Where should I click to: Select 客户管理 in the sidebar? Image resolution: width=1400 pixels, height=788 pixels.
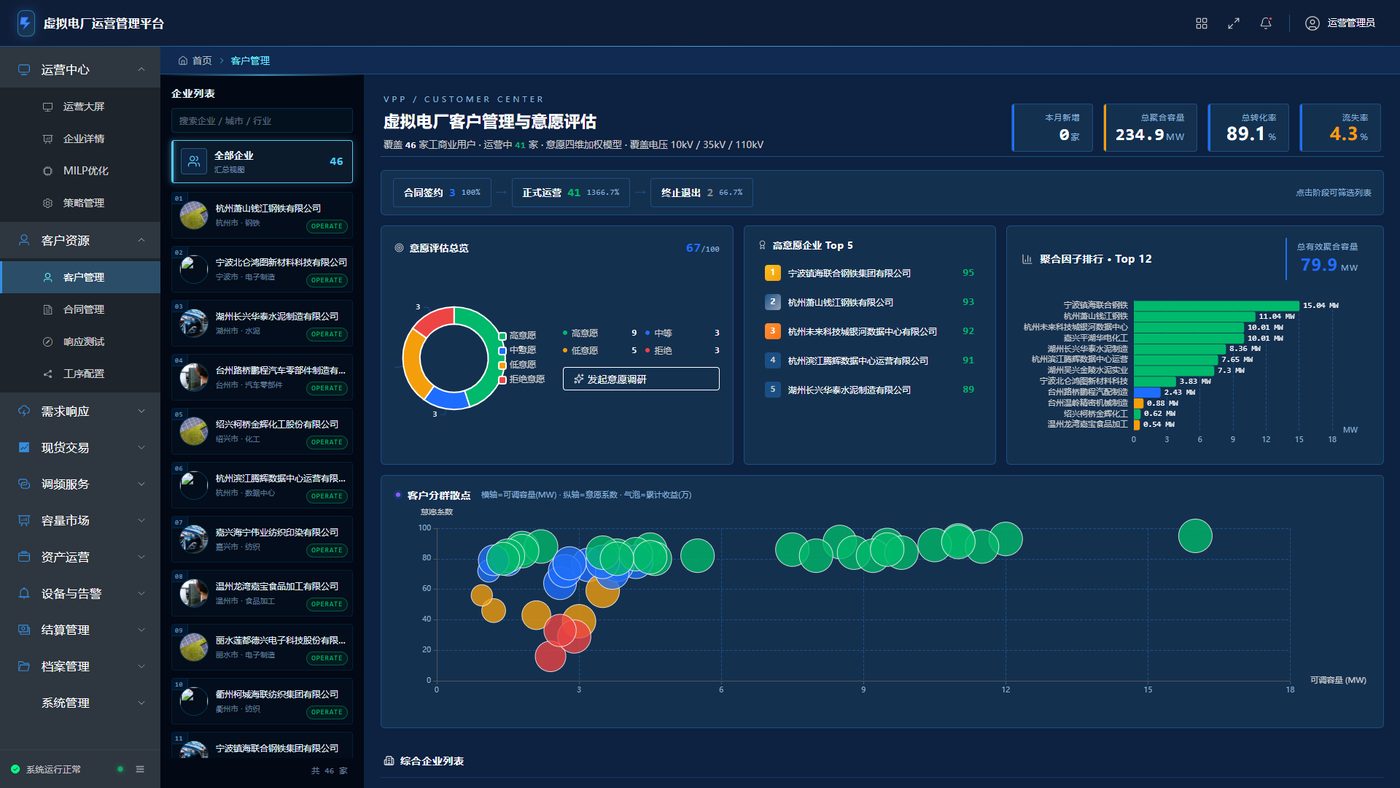point(80,277)
